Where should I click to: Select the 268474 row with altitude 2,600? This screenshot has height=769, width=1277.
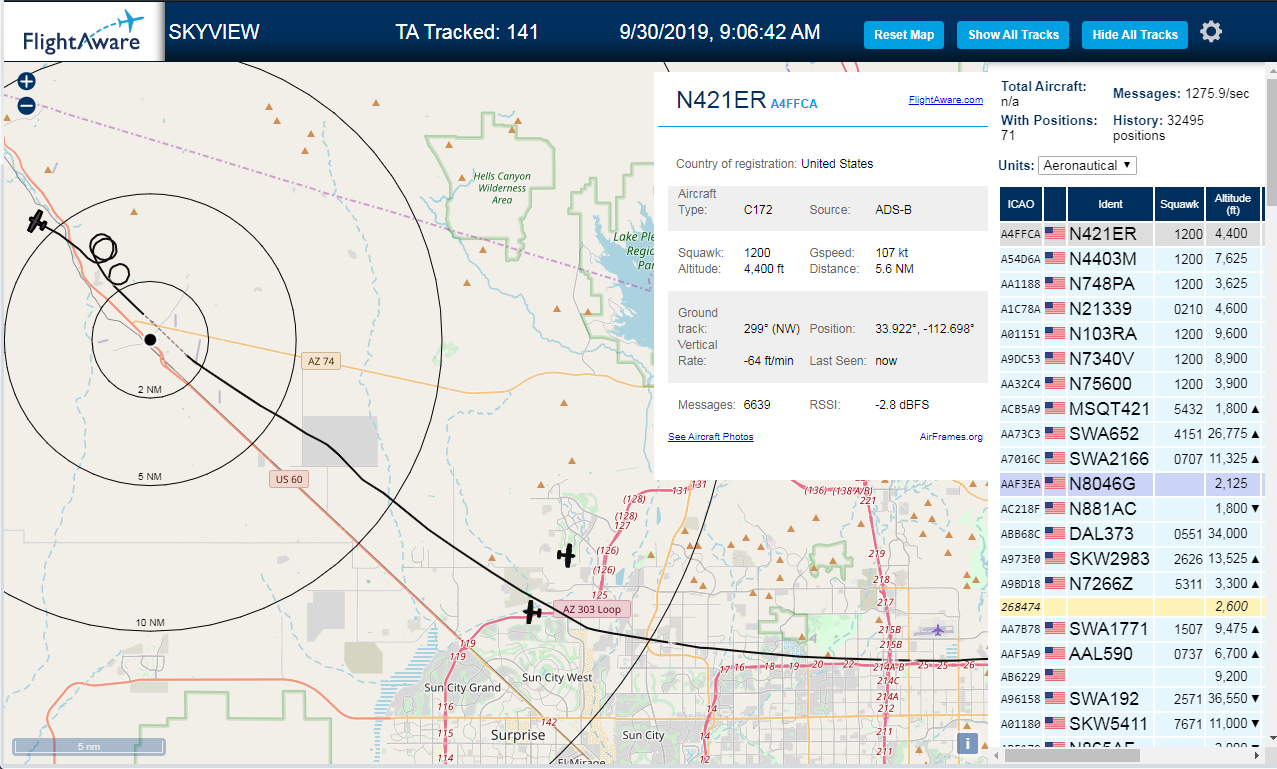pos(1130,607)
